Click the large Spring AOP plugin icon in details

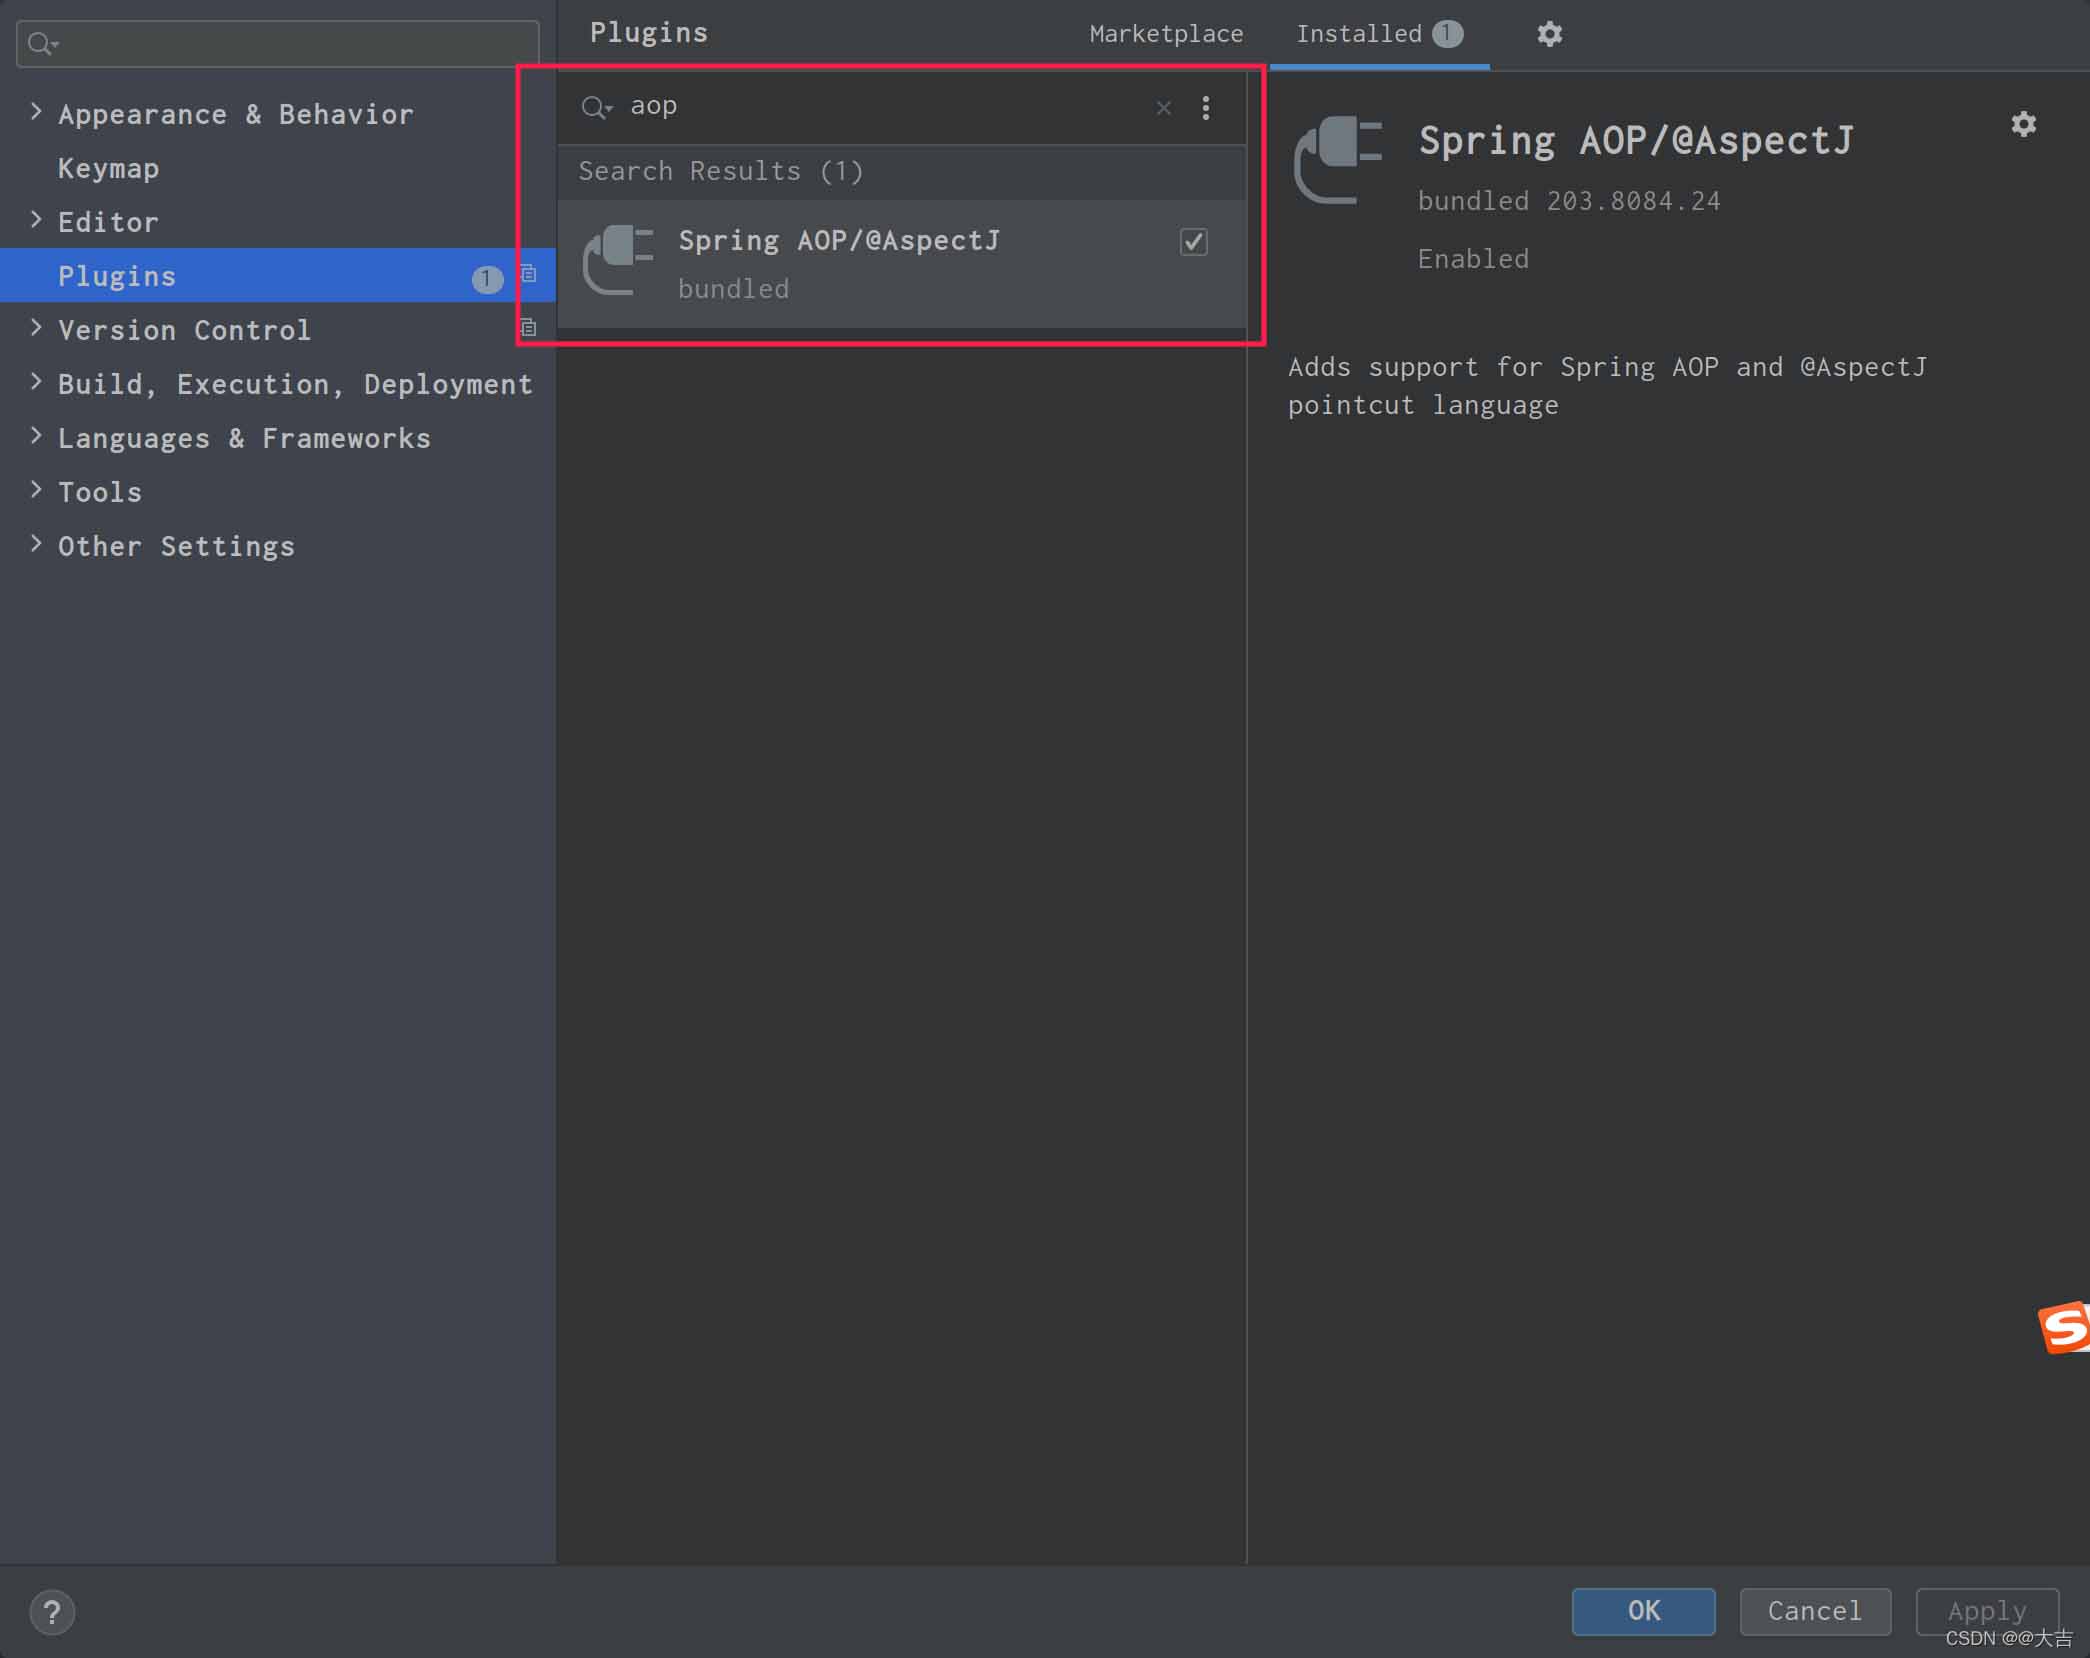pyautogui.click(x=1338, y=160)
